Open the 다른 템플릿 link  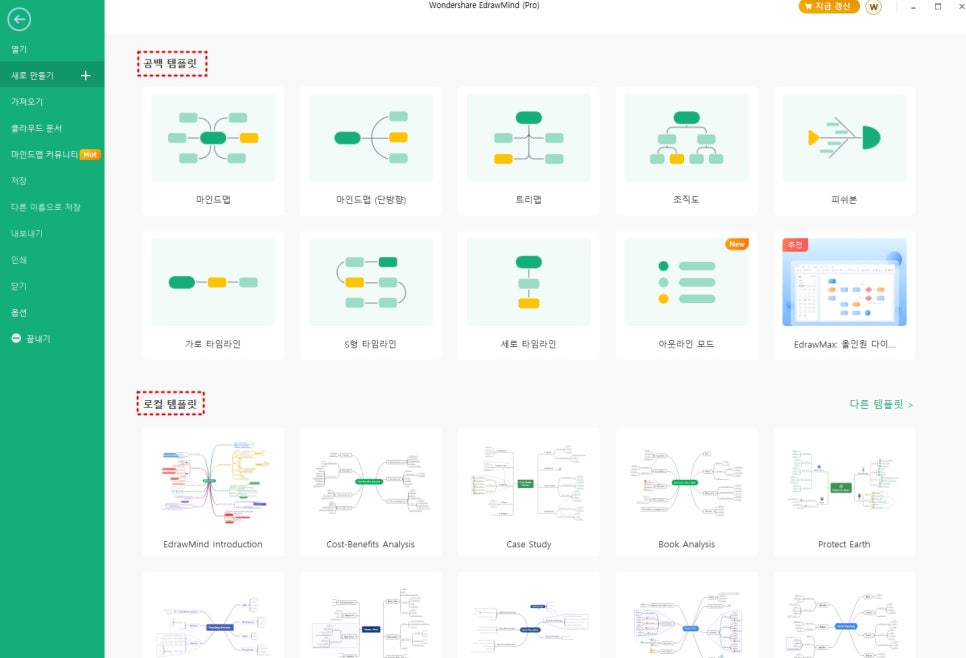(881, 404)
